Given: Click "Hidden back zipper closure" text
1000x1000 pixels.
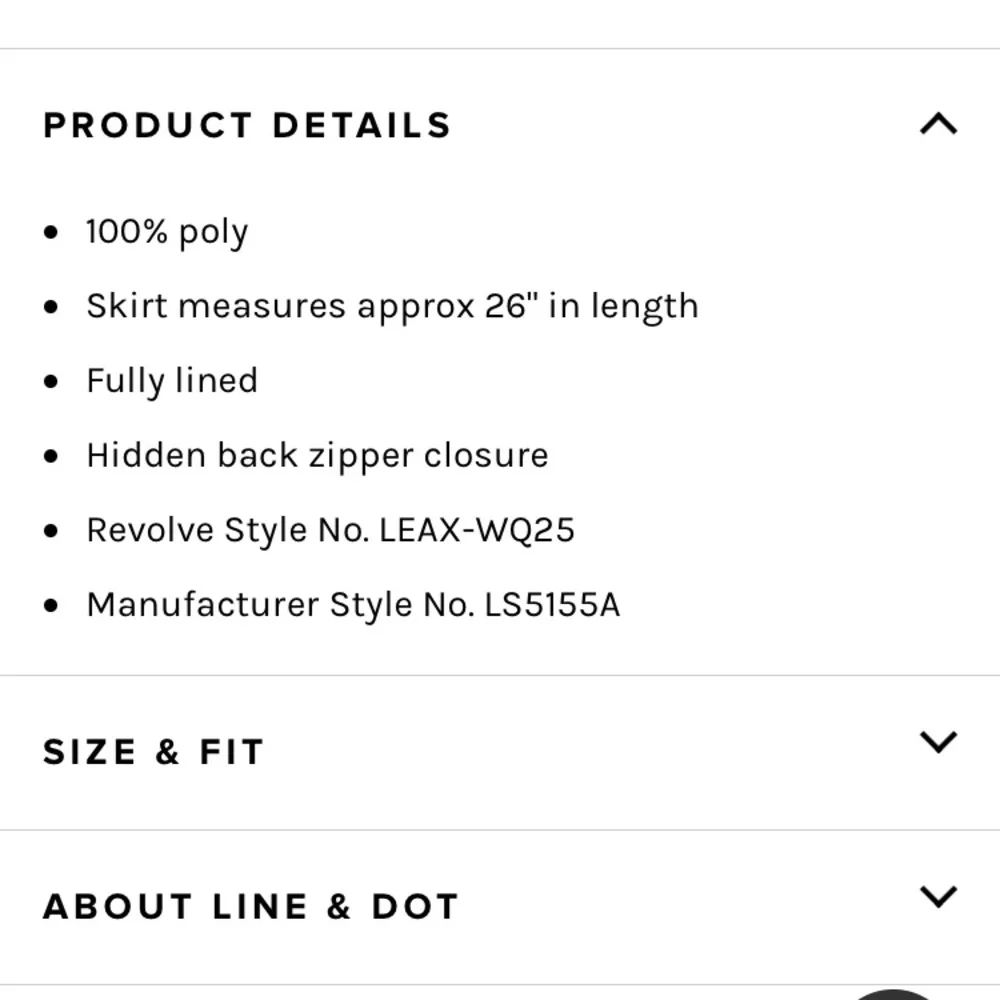Looking at the screenshot, I should coord(317,456).
